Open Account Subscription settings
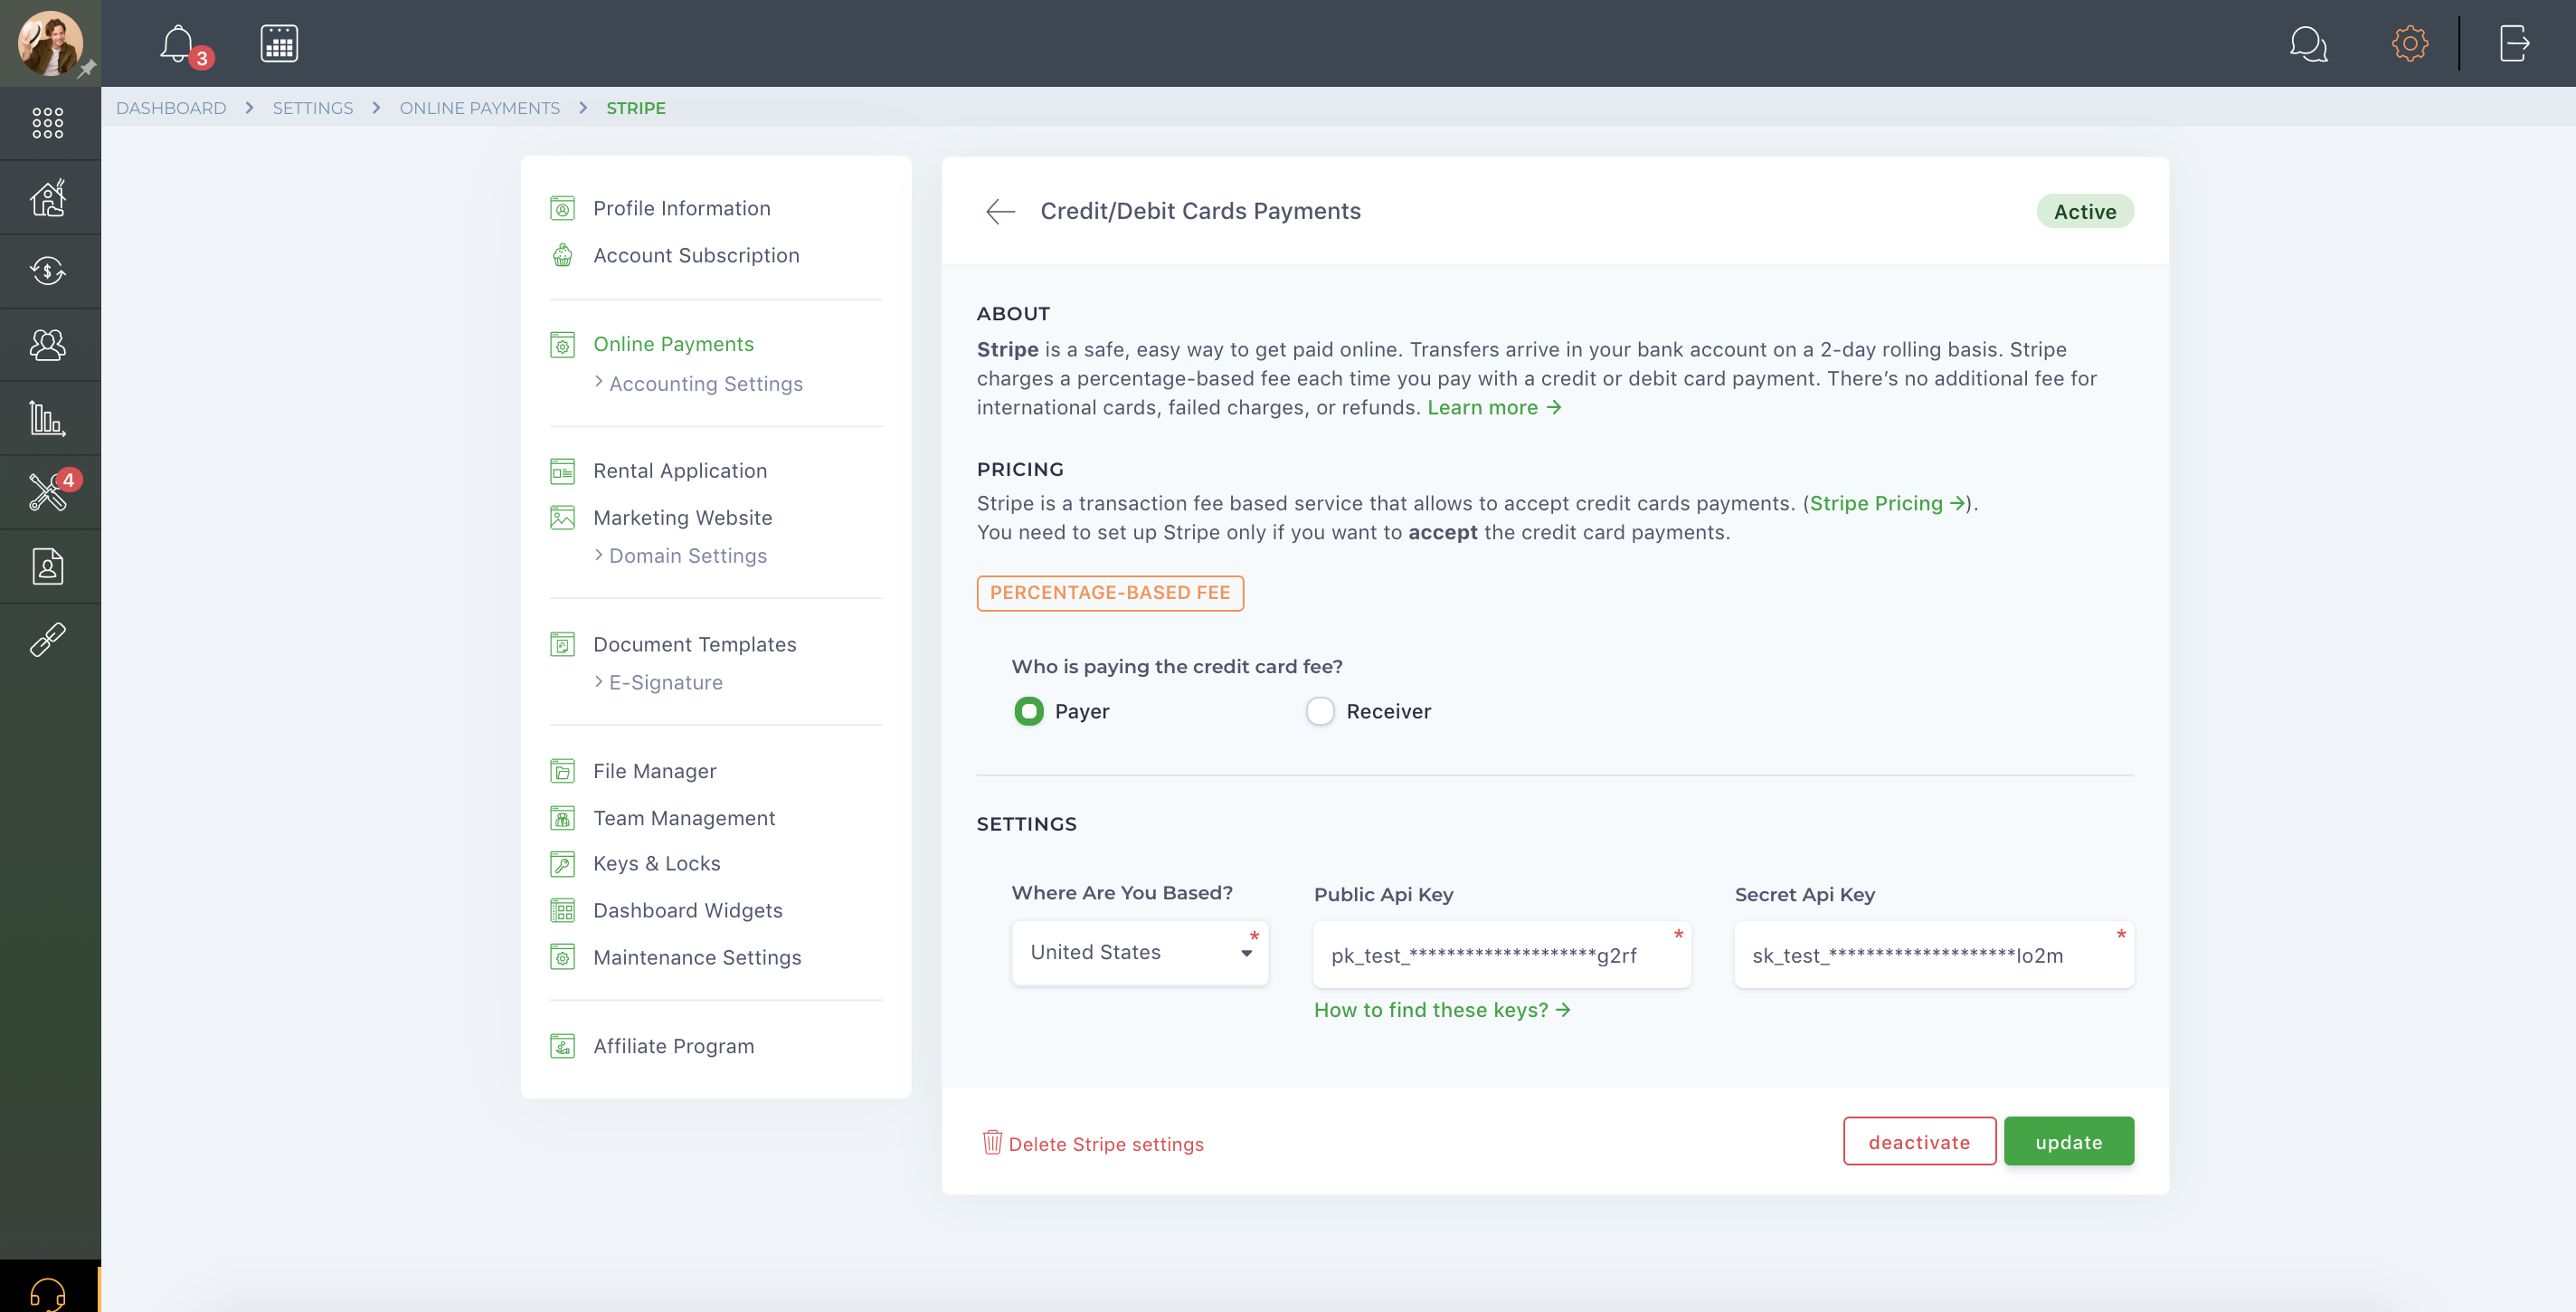Screen dimensions: 2576x1312 (696, 255)
